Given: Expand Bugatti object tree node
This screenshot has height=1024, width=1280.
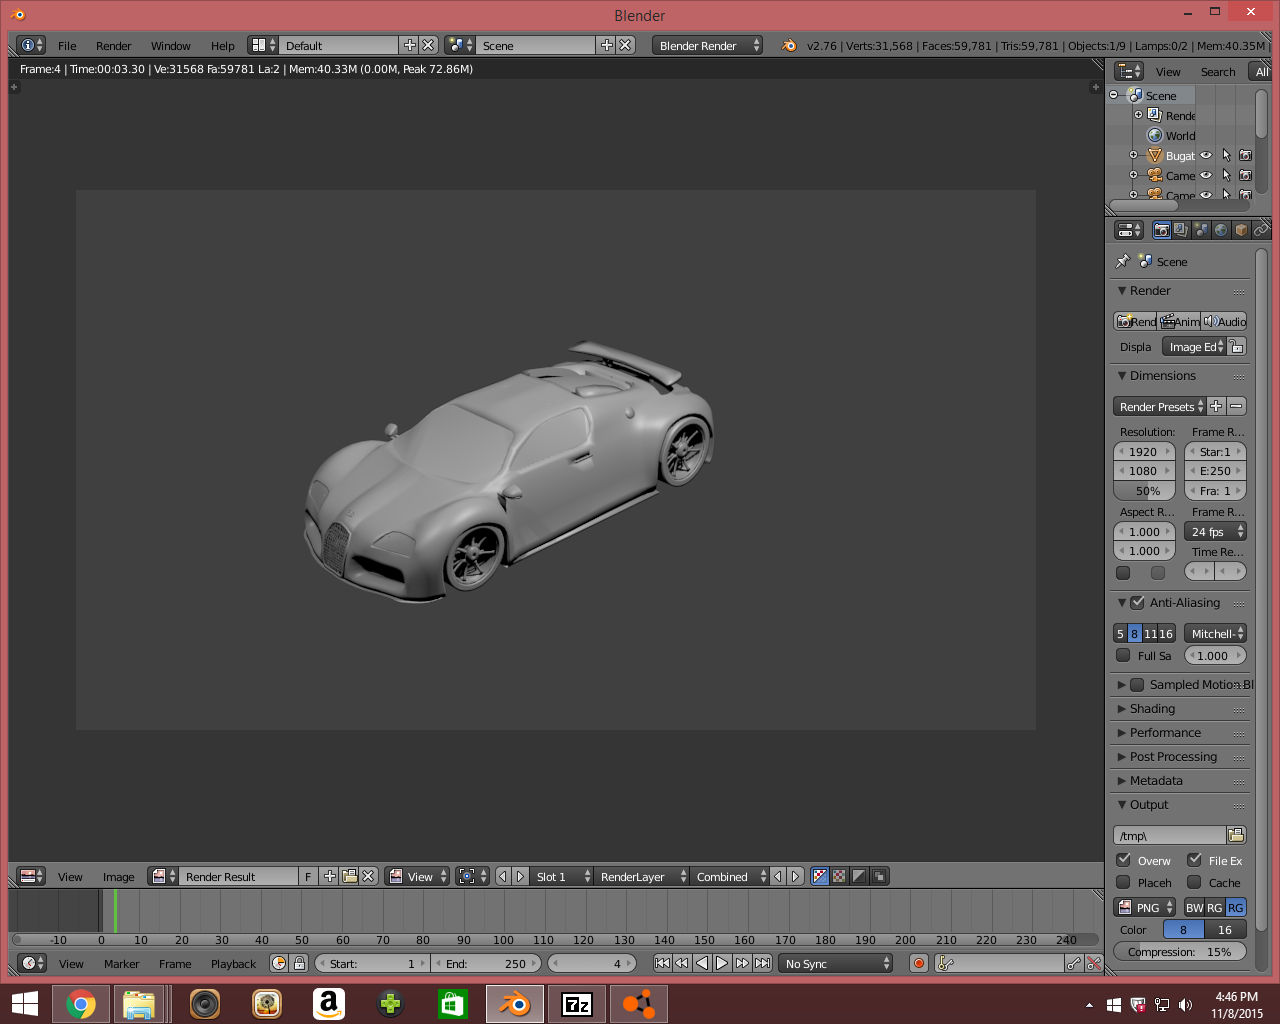Looking at the screenshot, I should 1133,155.
